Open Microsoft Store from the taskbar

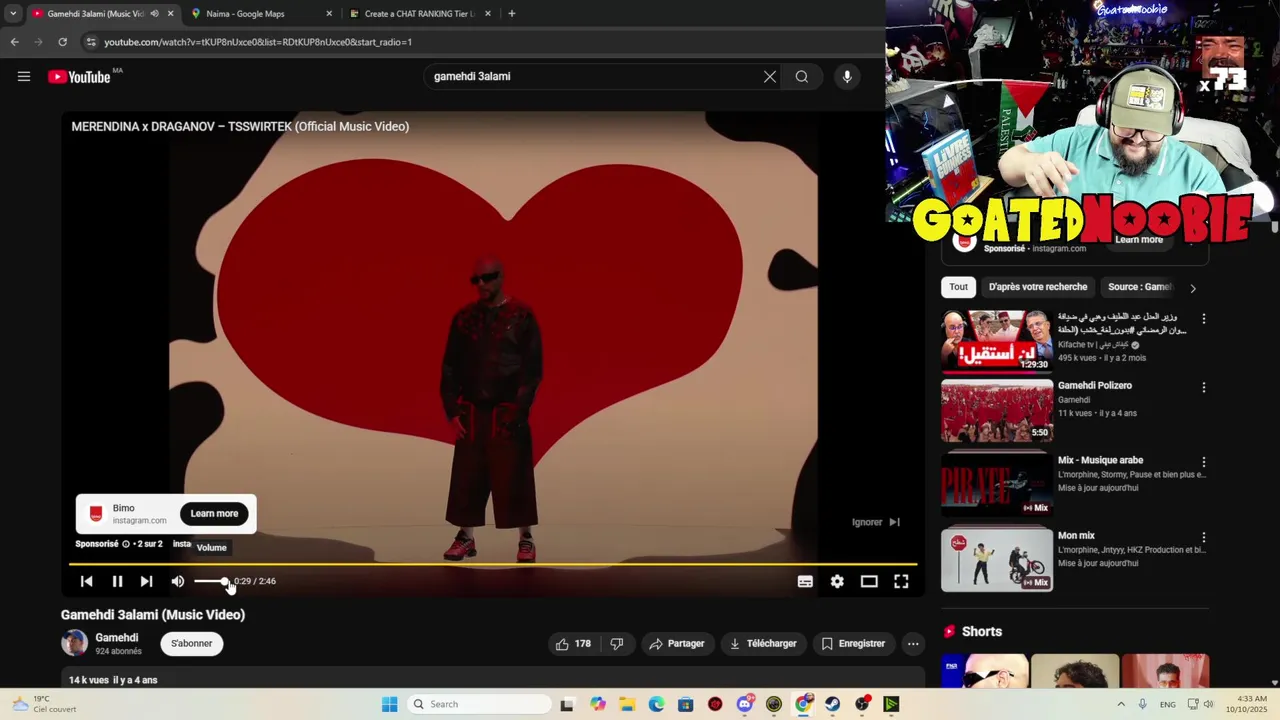[x=685, y=704]
